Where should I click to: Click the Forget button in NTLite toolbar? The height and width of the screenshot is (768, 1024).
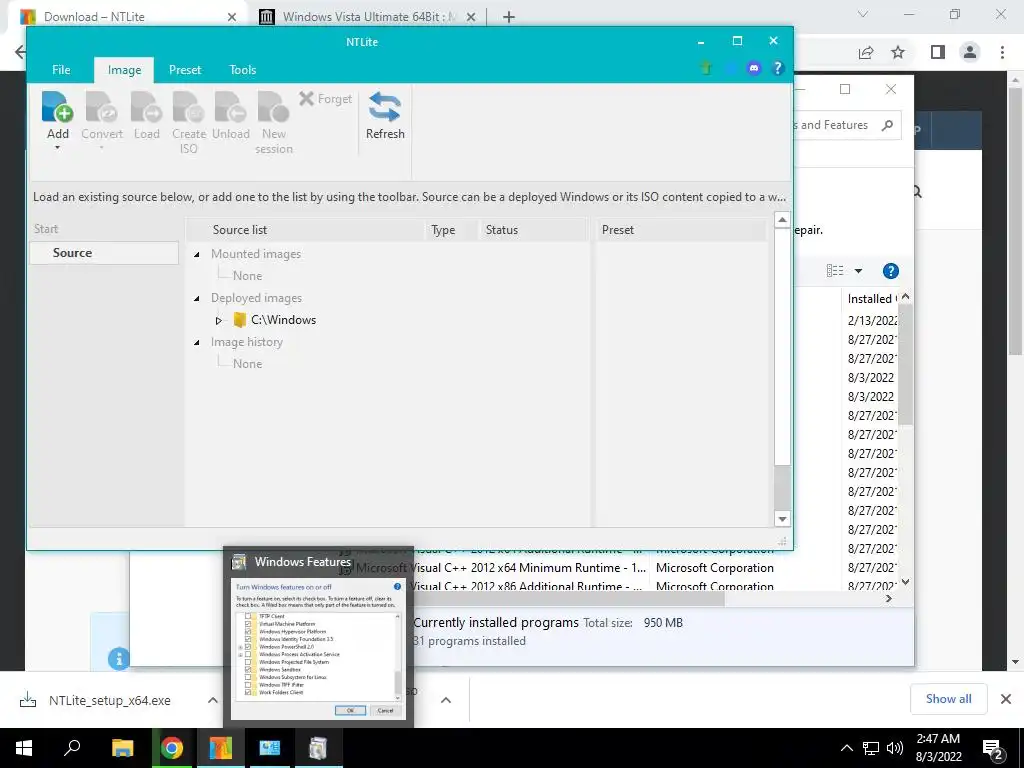pos(325,99)
